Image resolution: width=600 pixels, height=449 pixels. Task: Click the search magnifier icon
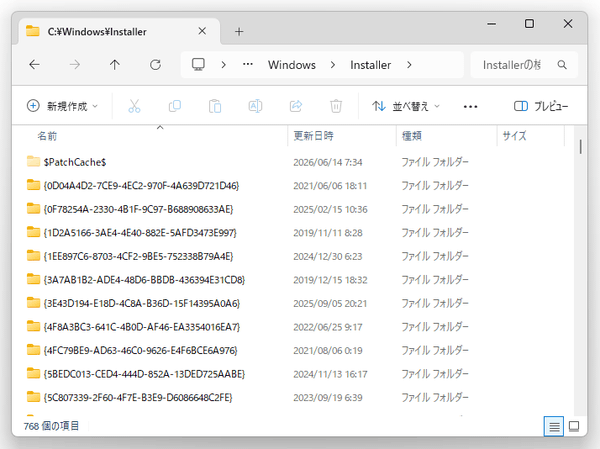[x=562, y=65]
